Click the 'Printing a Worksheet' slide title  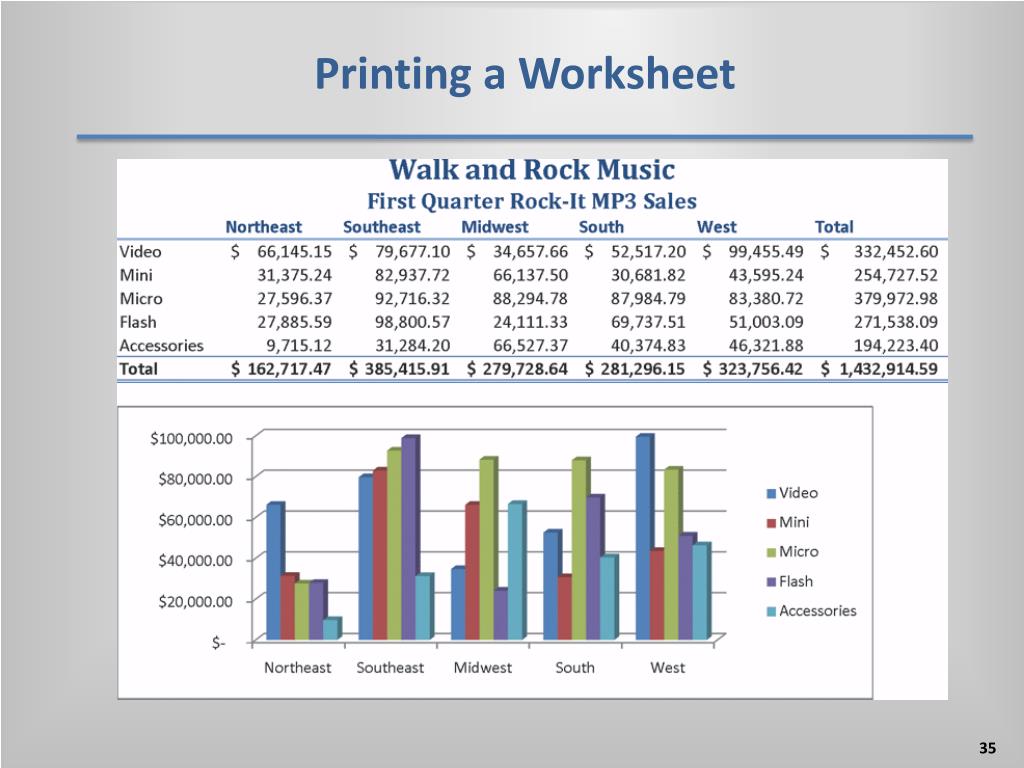(524, 74)
